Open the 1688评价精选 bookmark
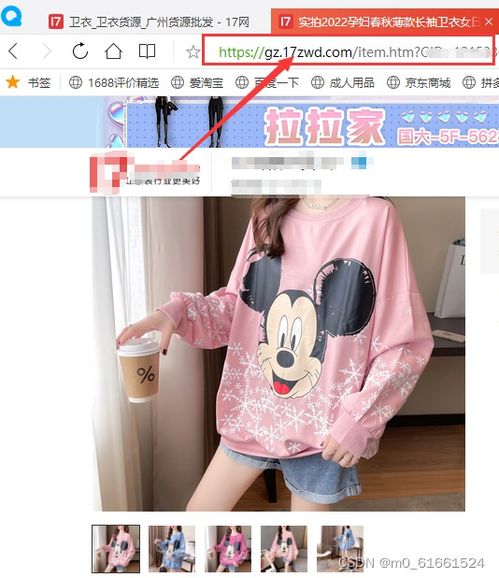This screenshot has height=578, width=499. [x=114, y=83]
